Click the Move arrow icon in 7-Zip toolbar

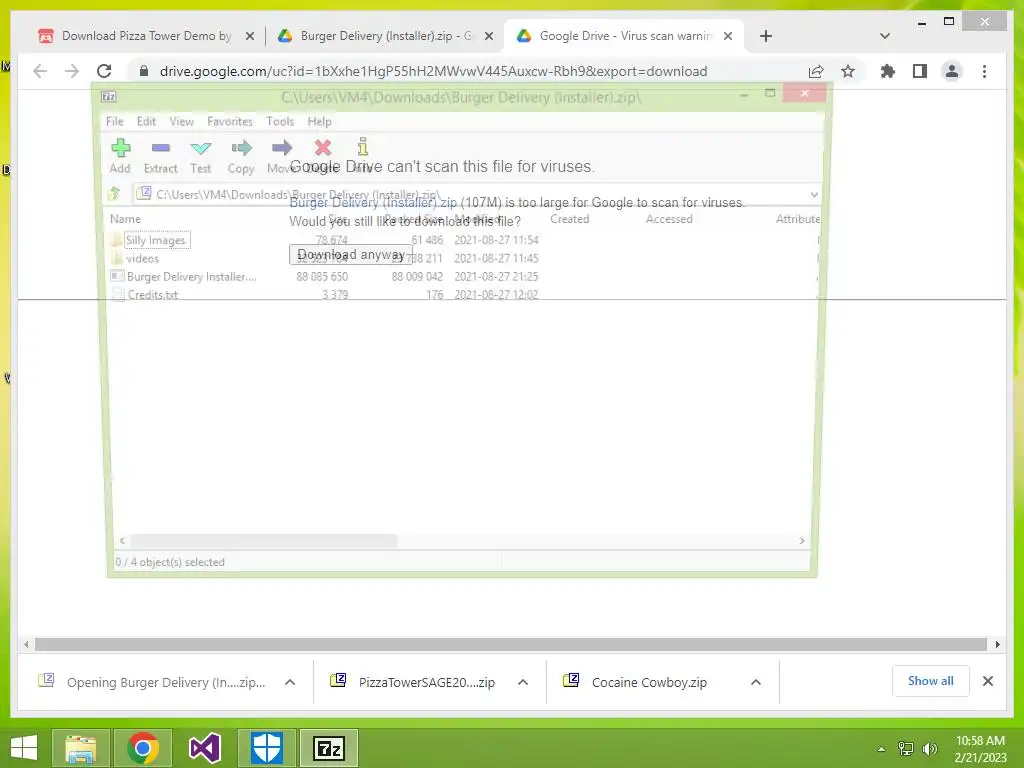point(281,148)
